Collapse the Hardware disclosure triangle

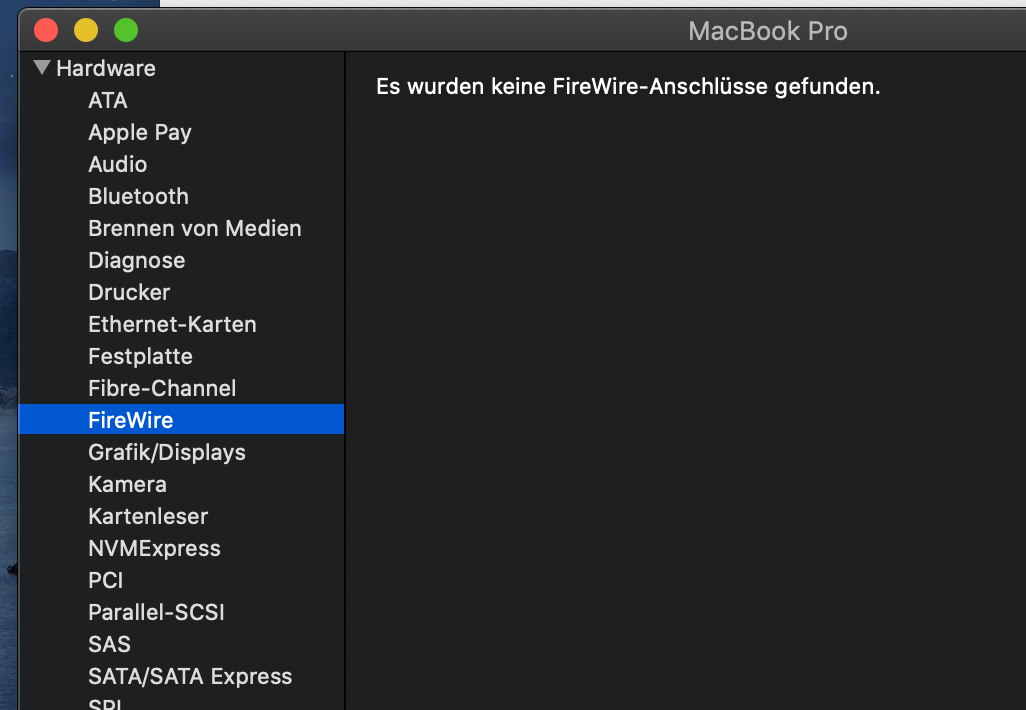41,68
